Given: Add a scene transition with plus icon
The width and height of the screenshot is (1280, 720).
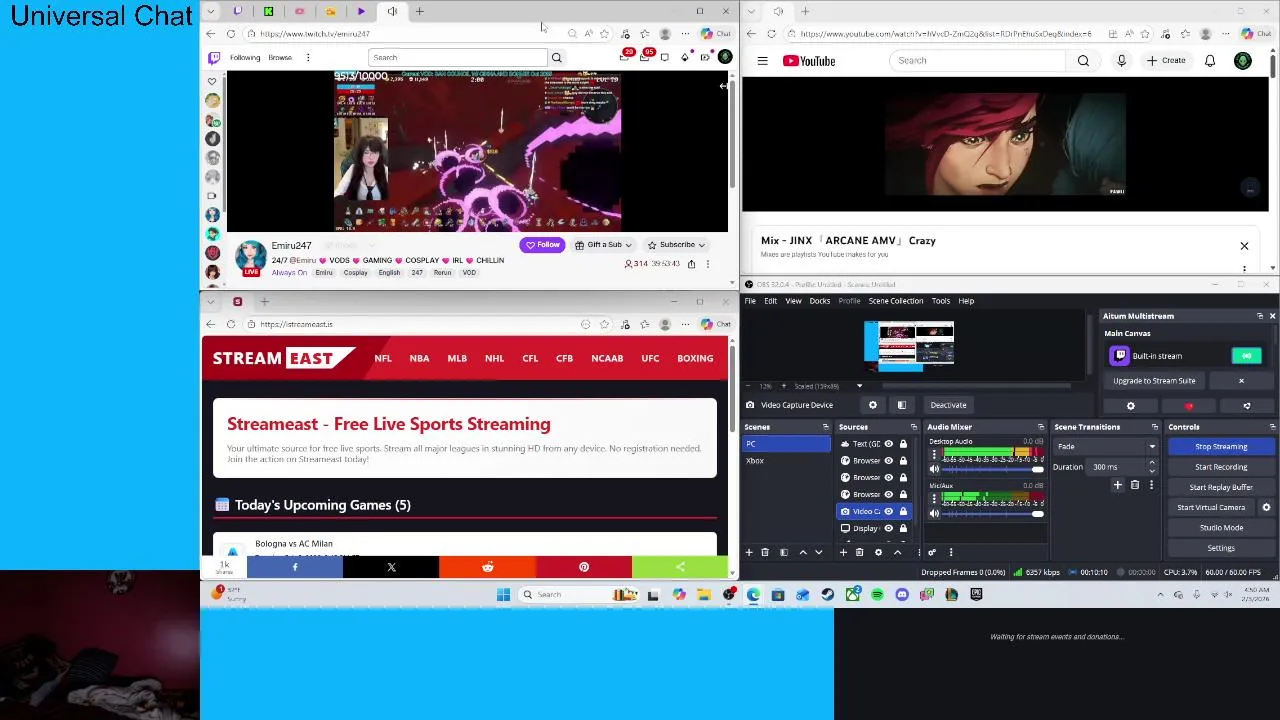Looking at the screenshot, I should point(1118,485).
